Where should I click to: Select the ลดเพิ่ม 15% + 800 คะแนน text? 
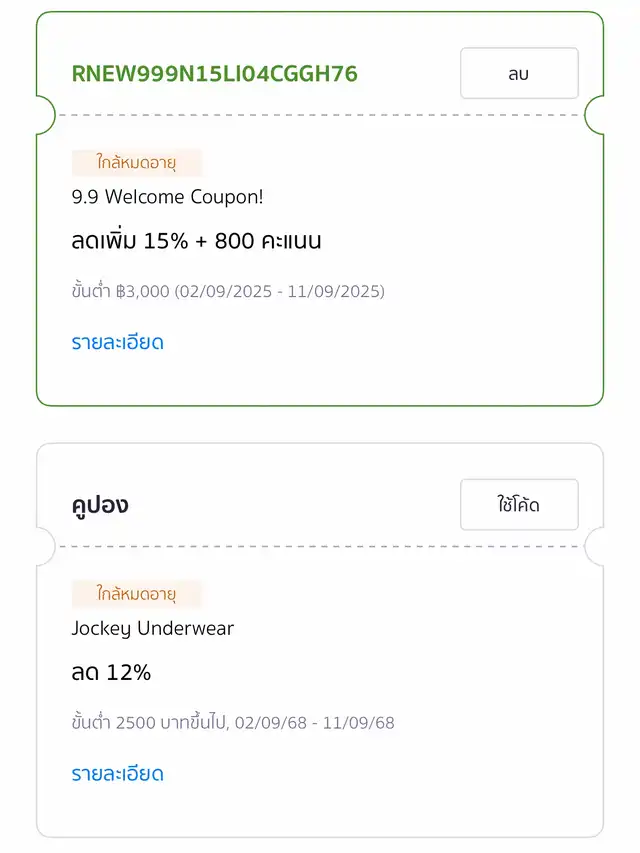click(196, 241)
